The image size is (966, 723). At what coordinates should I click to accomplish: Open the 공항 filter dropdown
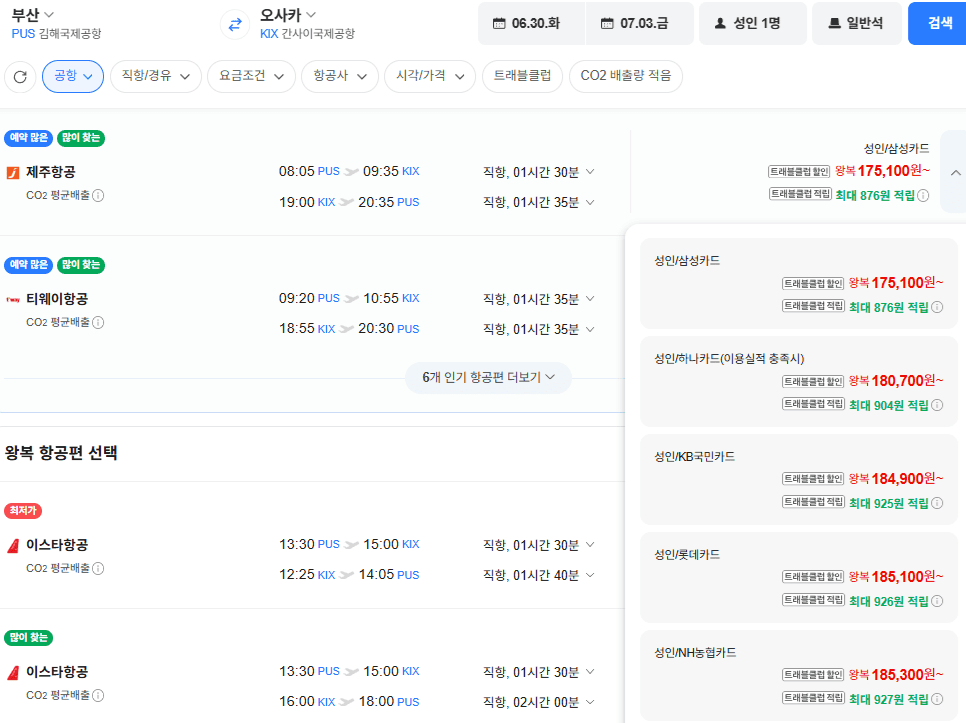pos(73,76)
